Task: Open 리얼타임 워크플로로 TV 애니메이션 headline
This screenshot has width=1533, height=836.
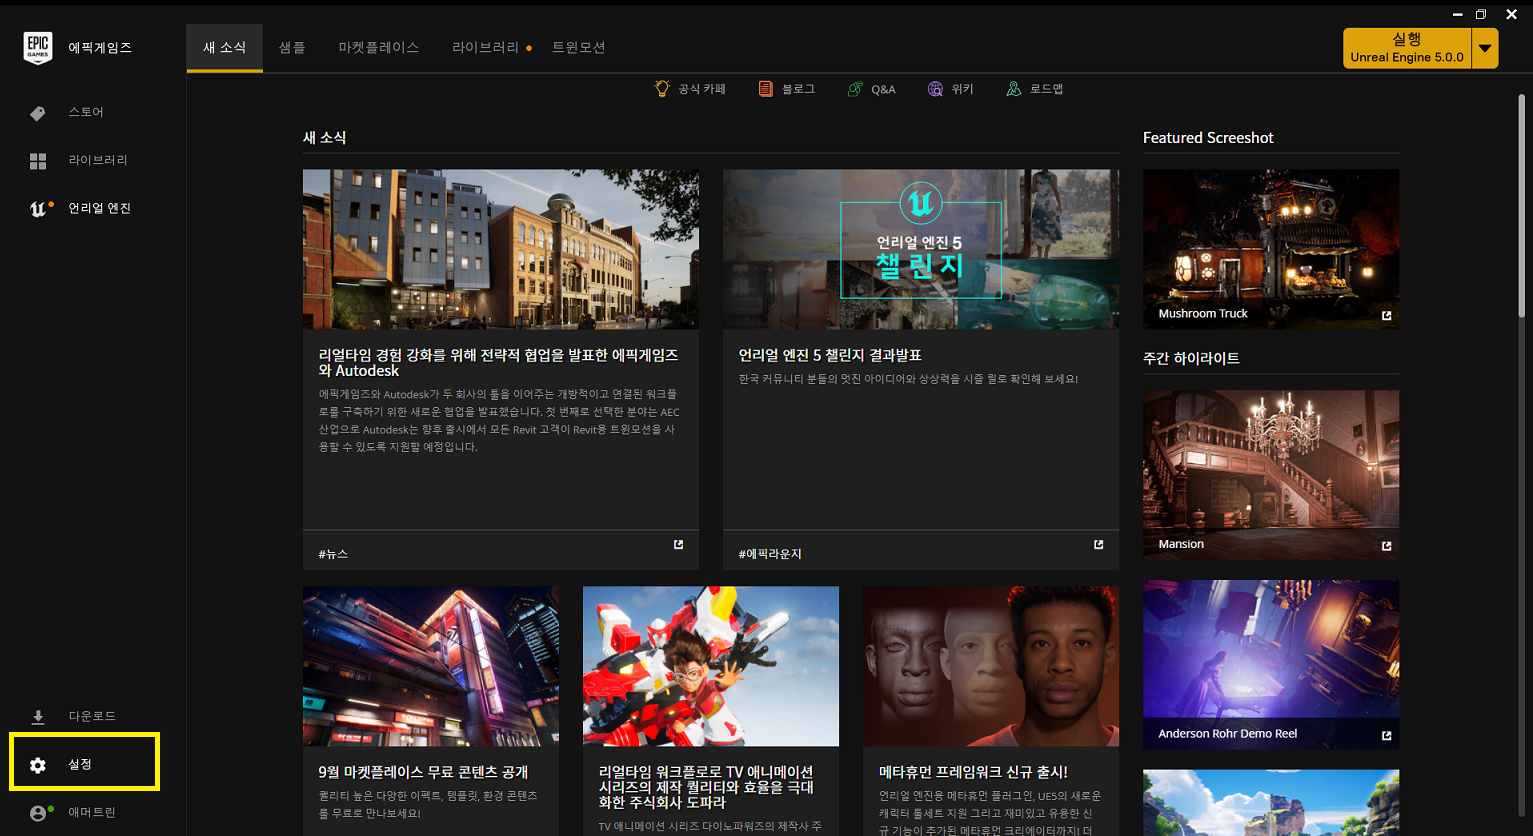Action: click(706, 787)
